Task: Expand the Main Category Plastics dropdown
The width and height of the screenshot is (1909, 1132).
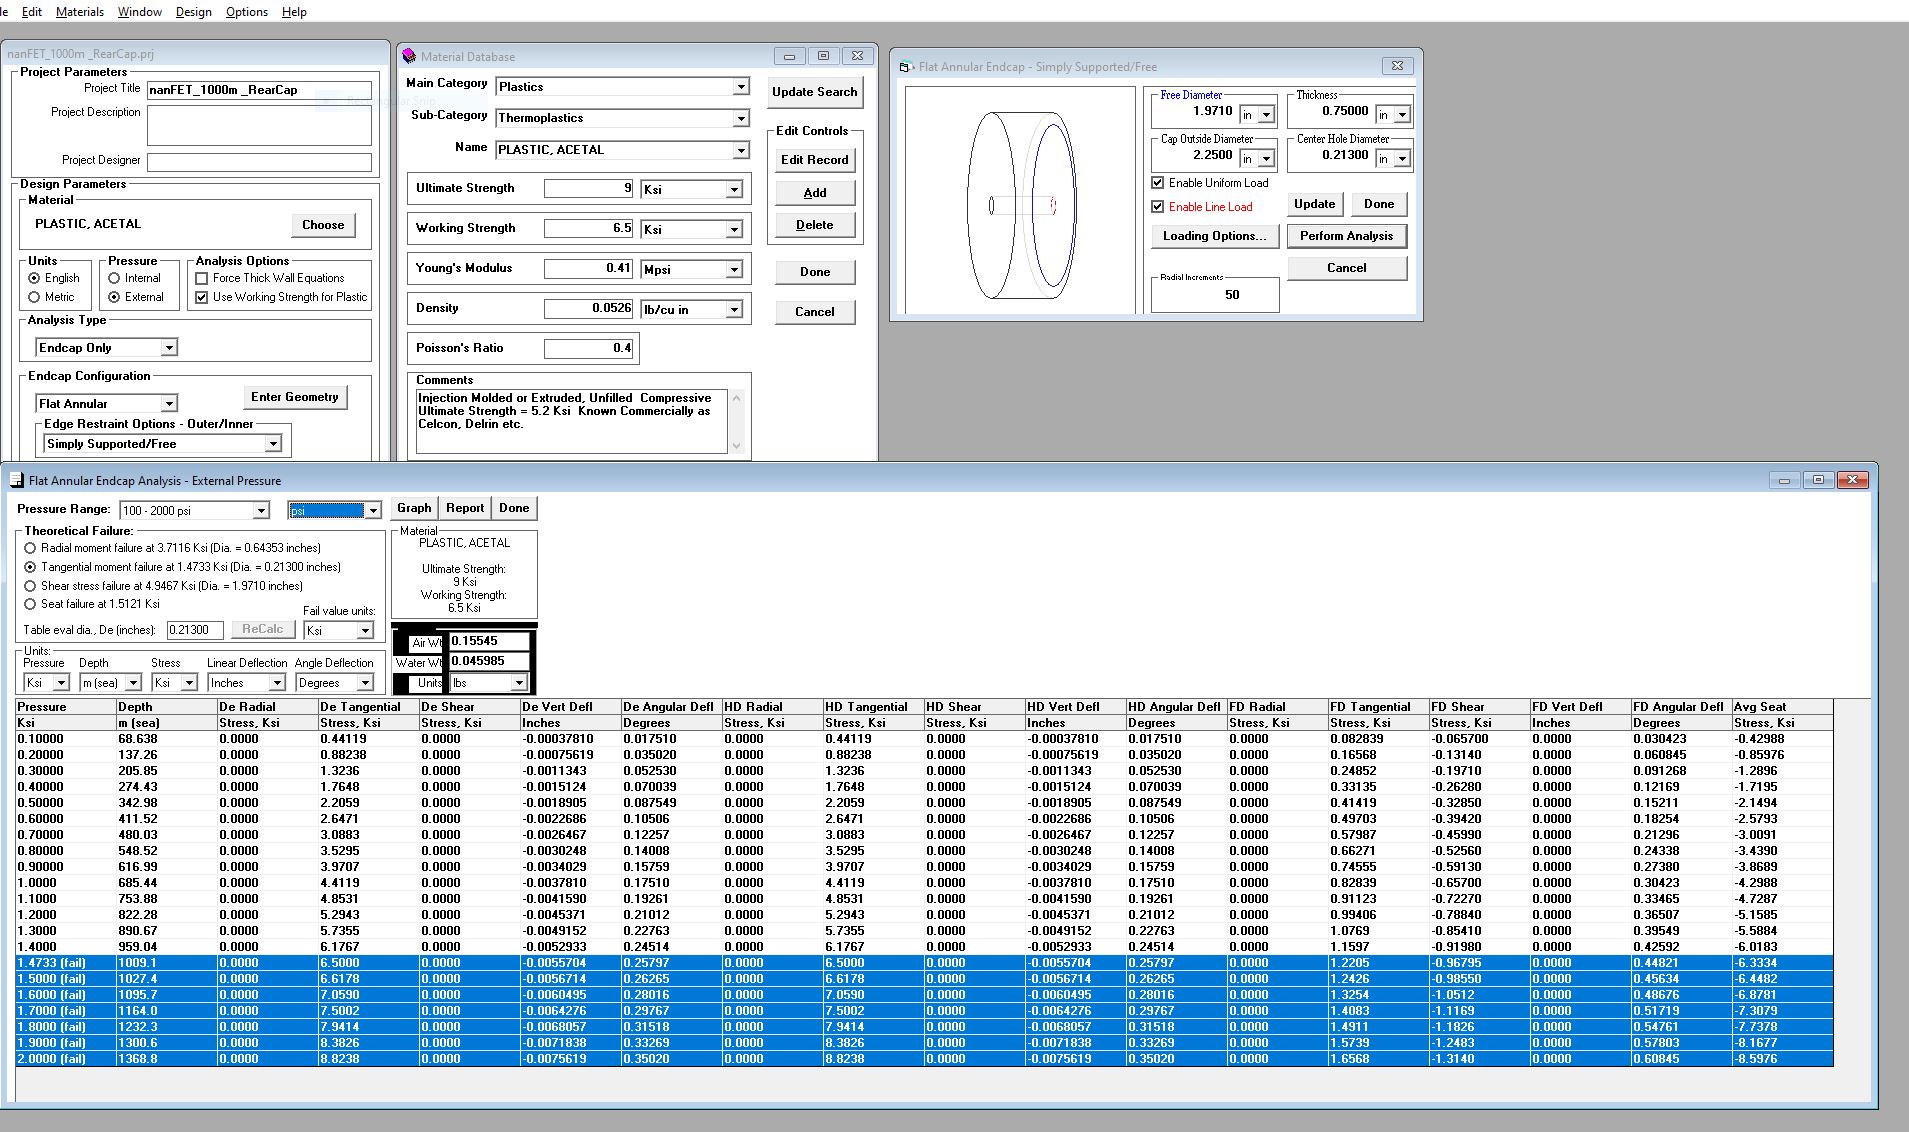Action: [x=741, y=87]
